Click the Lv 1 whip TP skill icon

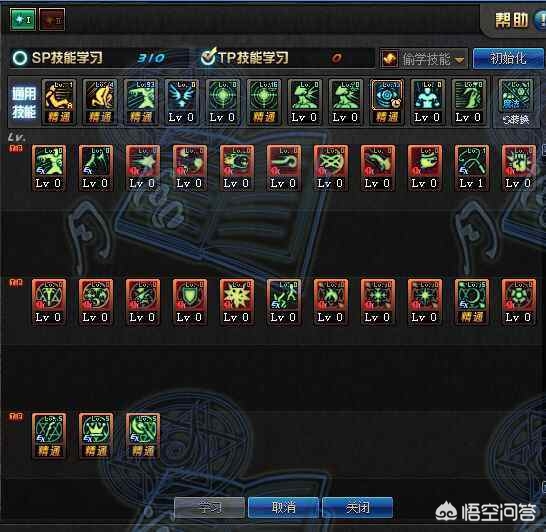tap(471, 168)
